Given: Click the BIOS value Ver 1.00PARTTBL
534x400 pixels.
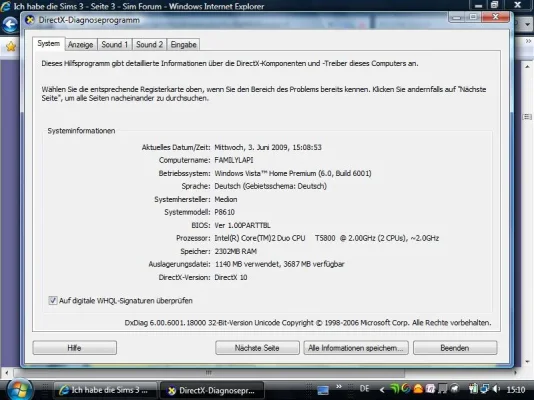Looking at the screenshot, I should 242,225.
